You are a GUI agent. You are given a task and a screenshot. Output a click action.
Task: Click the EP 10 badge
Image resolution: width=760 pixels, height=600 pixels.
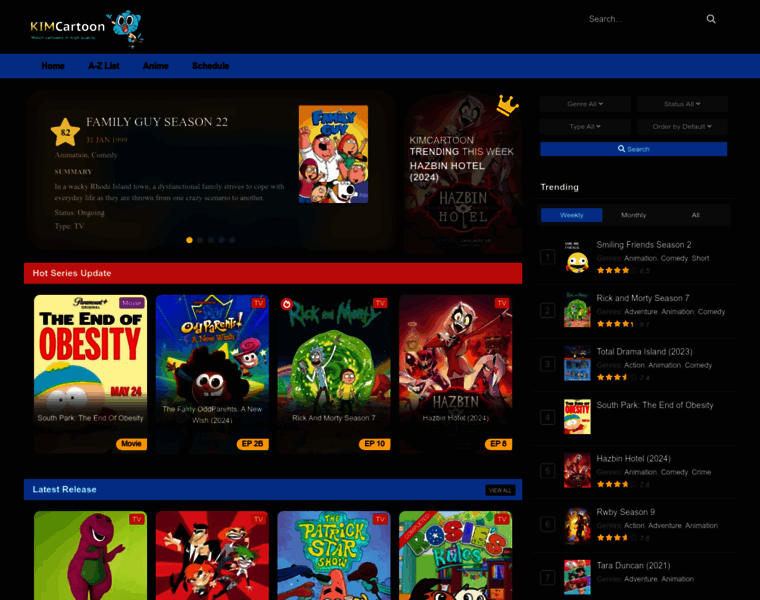(375, 444)
